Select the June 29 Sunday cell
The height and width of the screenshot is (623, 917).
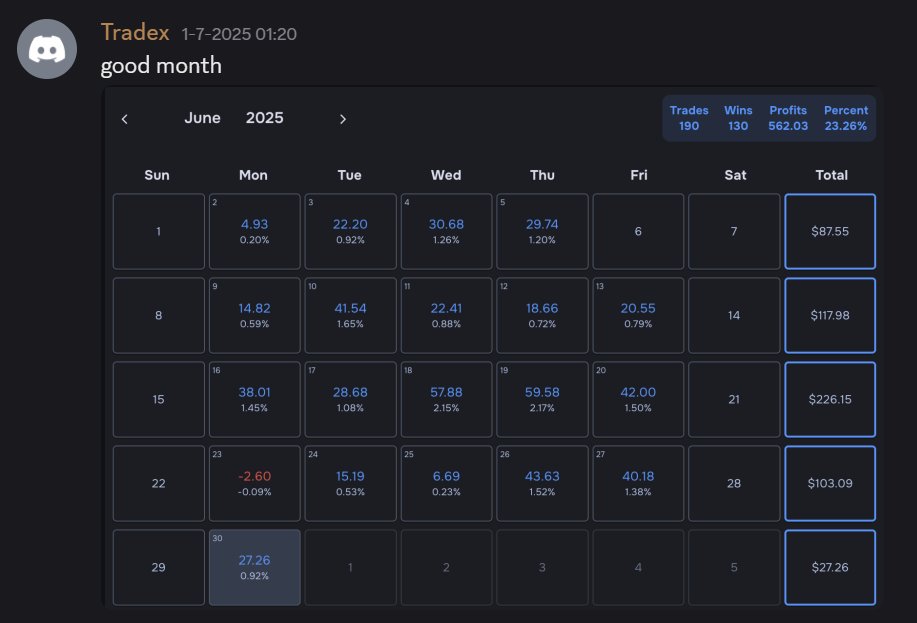point(158,567)
